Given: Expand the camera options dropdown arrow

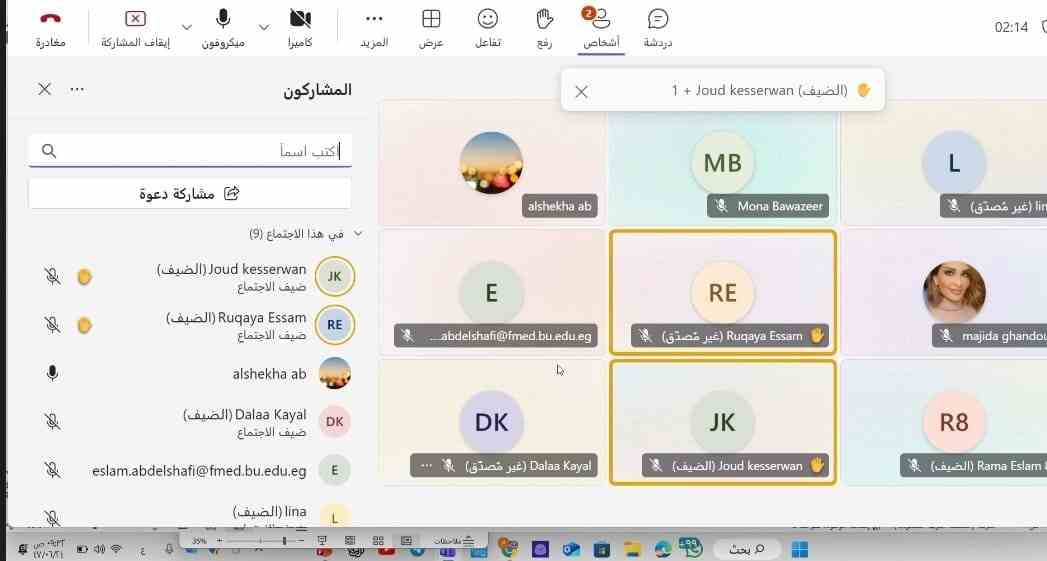Looking at the screenshot, I should point(264,27).
